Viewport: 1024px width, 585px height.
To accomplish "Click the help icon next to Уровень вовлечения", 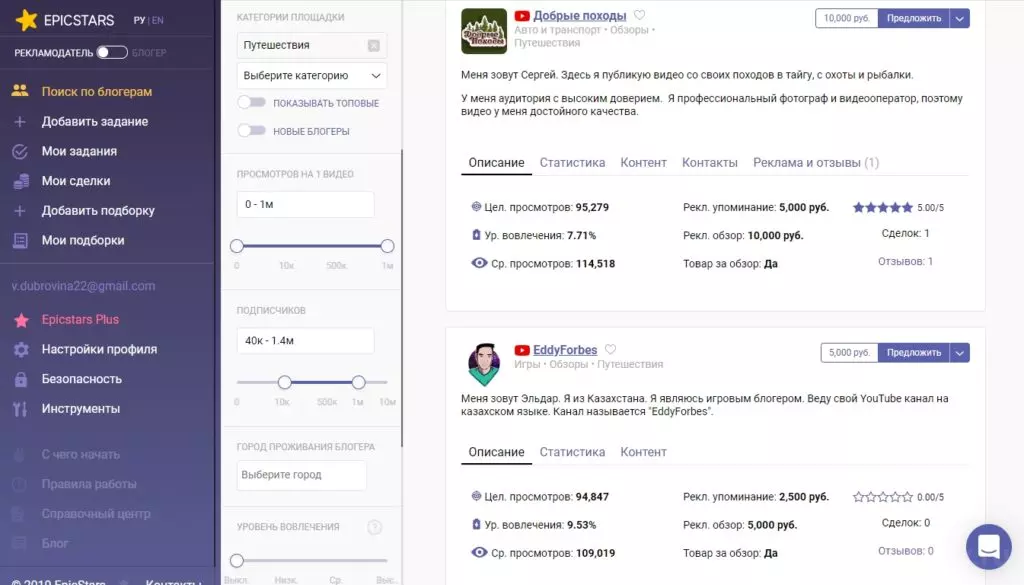I will pos(374,527).
